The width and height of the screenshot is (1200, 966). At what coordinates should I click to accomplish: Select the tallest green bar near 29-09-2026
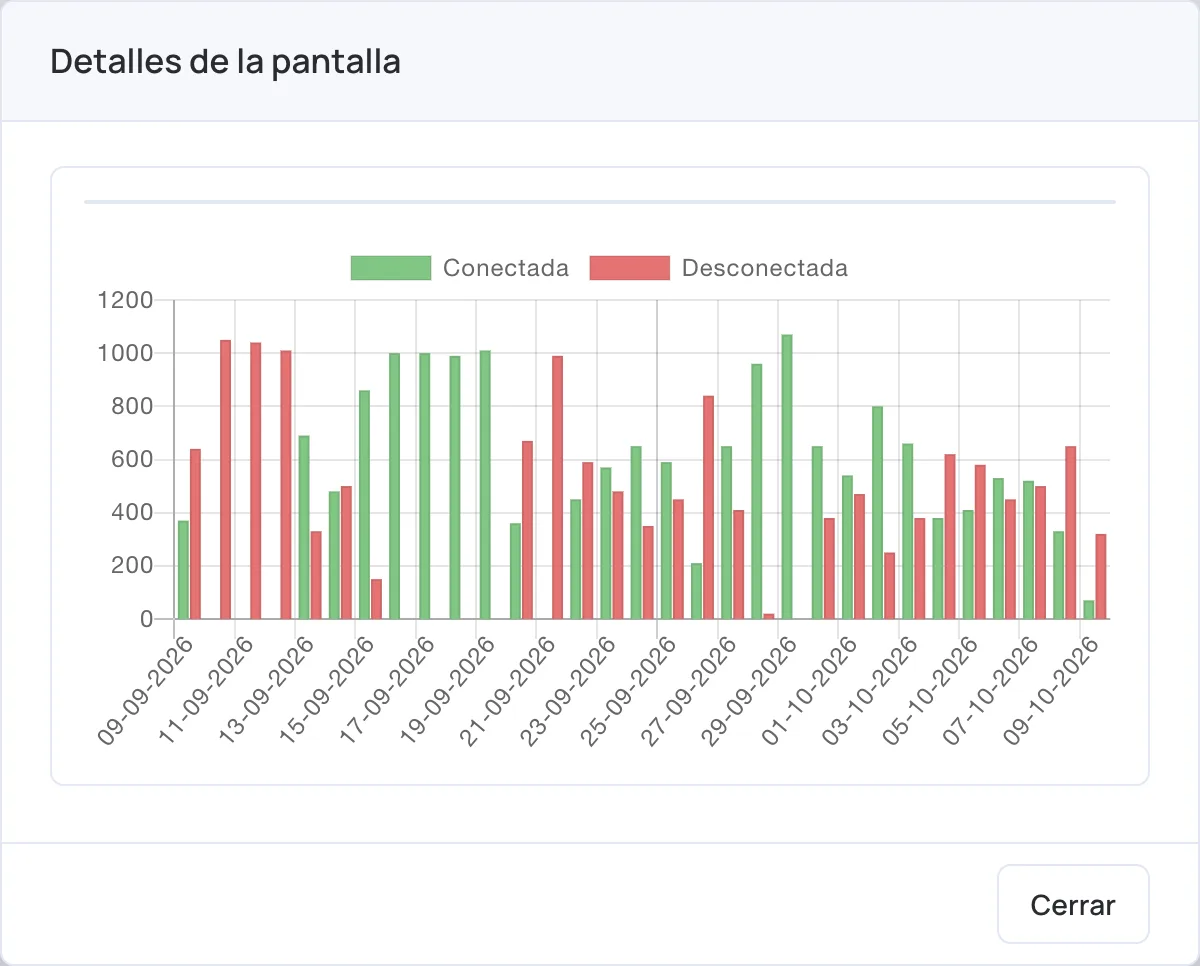(787, 477)
